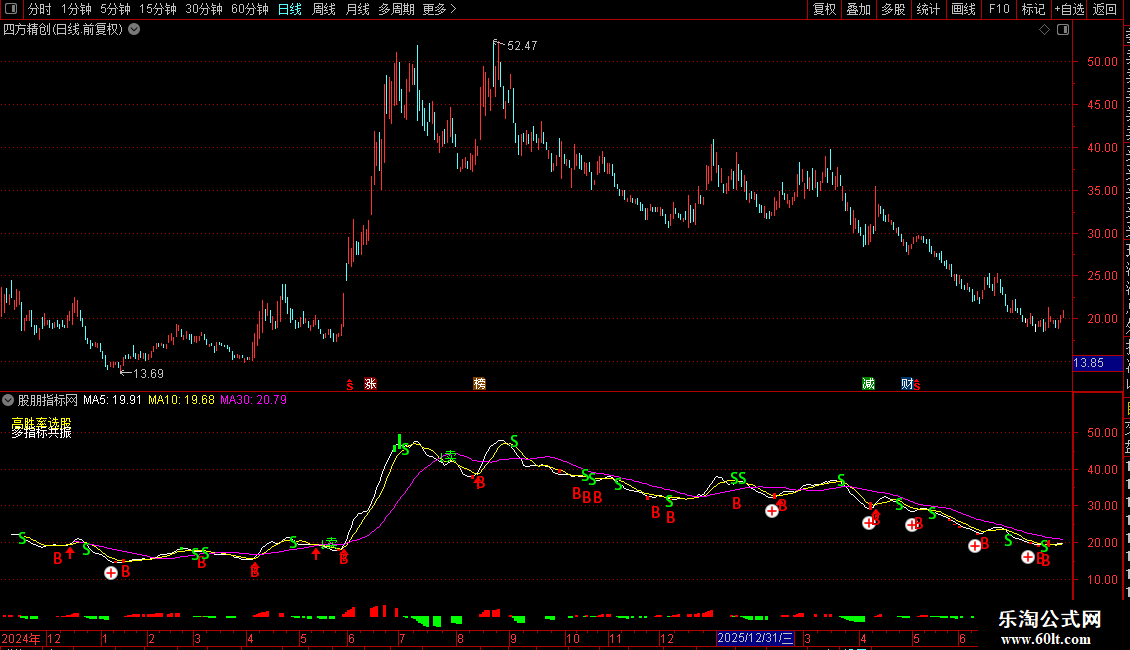
Task: Click the highlighted 13.85 price tag
Action: pos(1097,363)
